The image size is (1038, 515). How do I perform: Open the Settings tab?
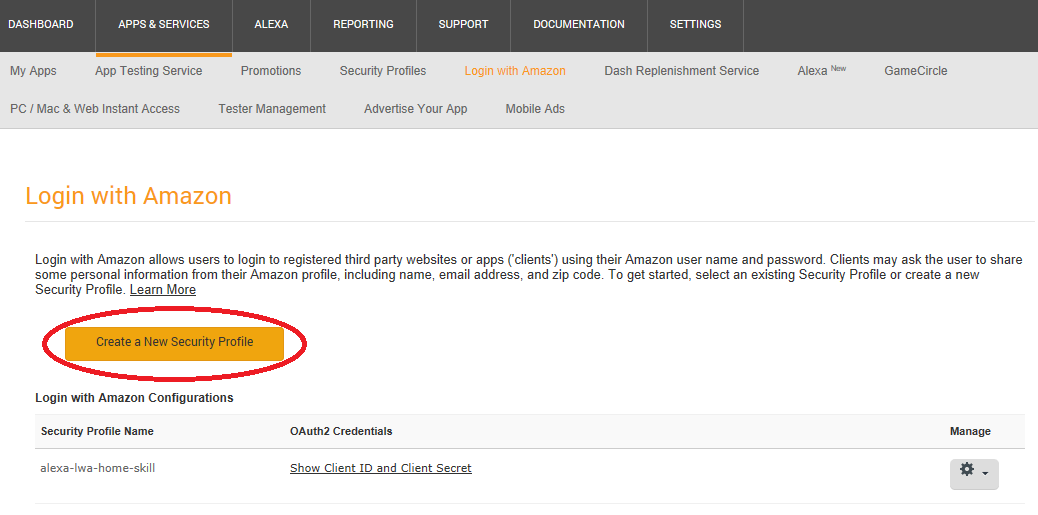click(695, 25)
